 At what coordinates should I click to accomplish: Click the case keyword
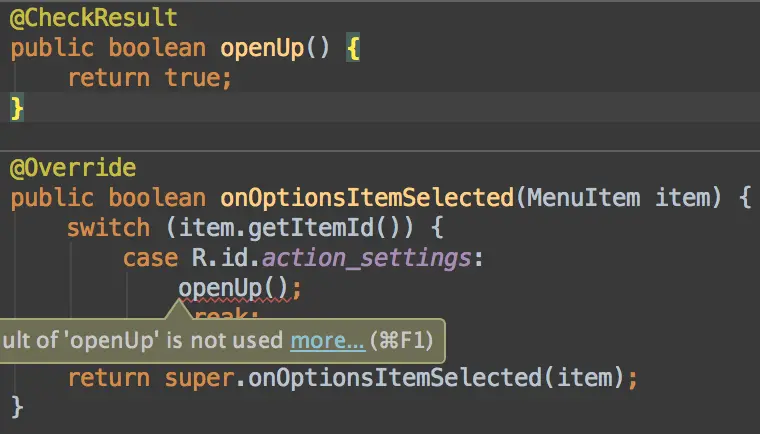click(150, 258)
